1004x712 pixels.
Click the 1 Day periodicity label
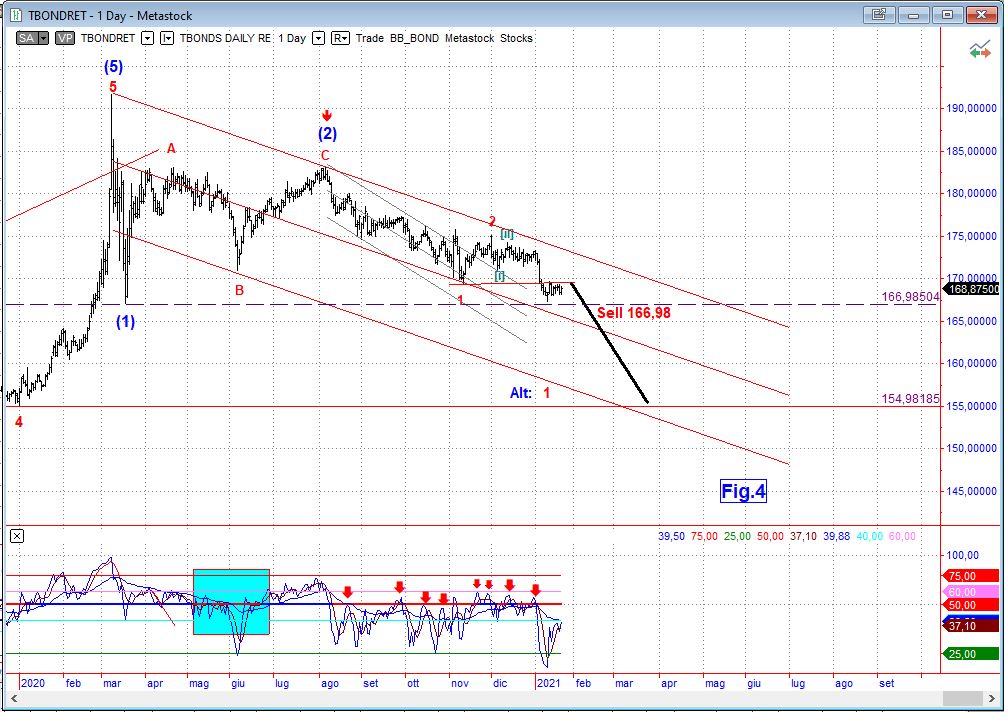click(292, 38)
